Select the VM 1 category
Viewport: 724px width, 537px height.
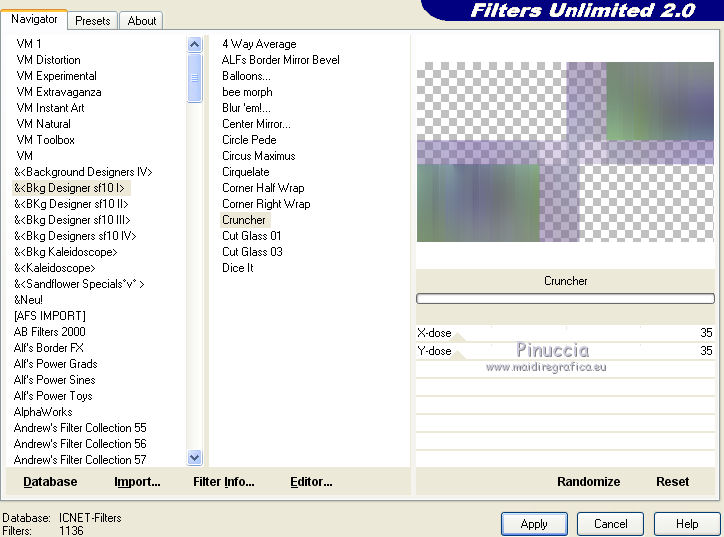coord(29,44)
